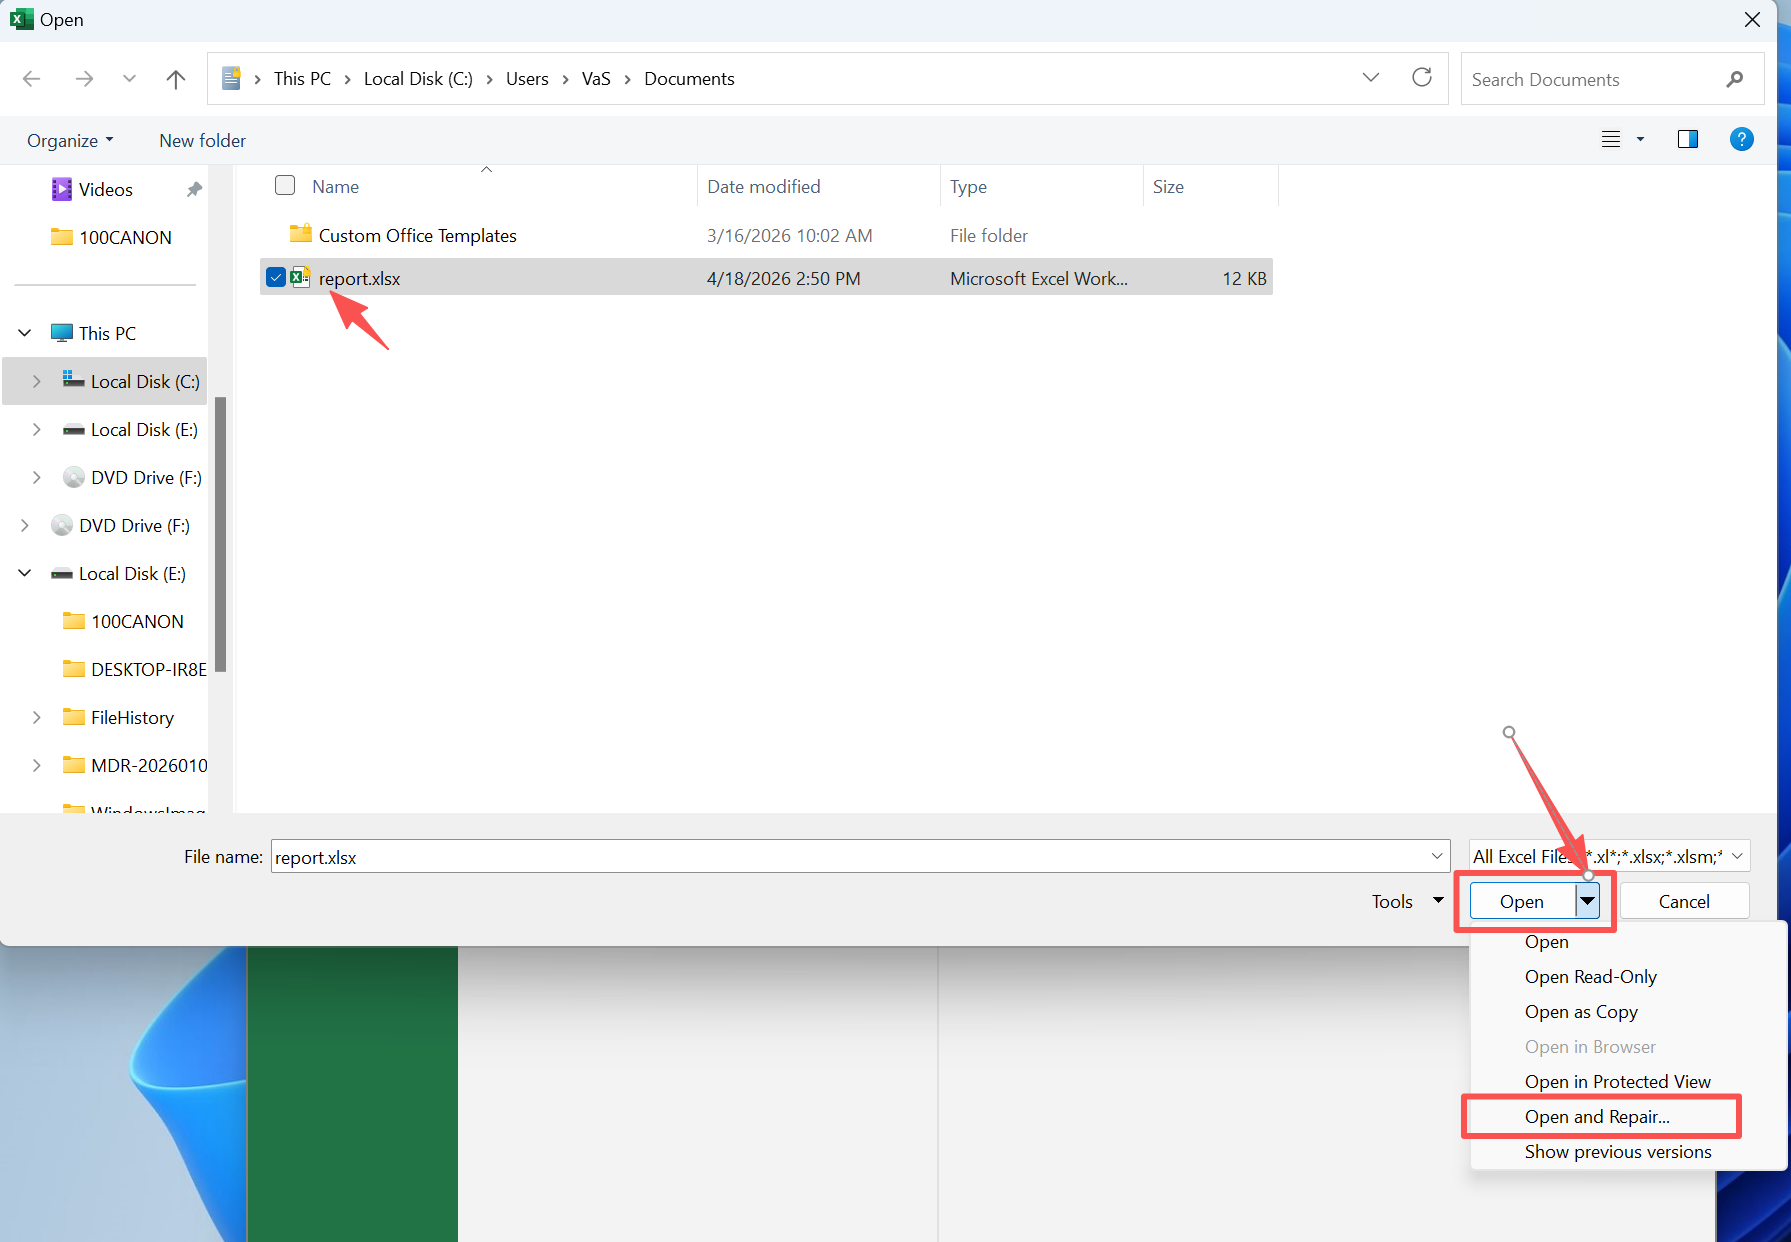Sort by Type column header
The height and width of the screenshot is (1242, 1791).
pyautogui.click(x=968, y=187)
